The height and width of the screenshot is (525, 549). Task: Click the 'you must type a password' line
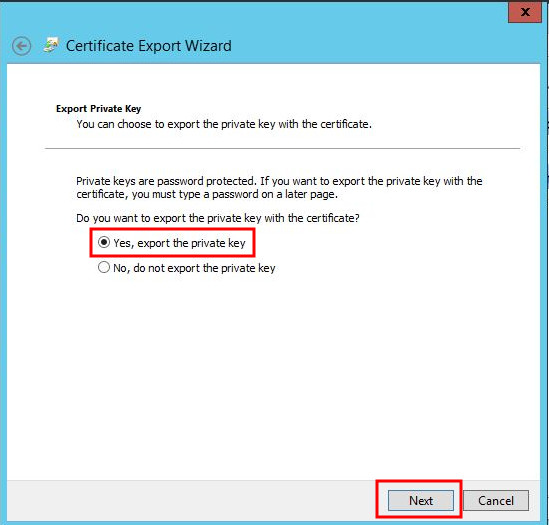click(x=207, y=194)
